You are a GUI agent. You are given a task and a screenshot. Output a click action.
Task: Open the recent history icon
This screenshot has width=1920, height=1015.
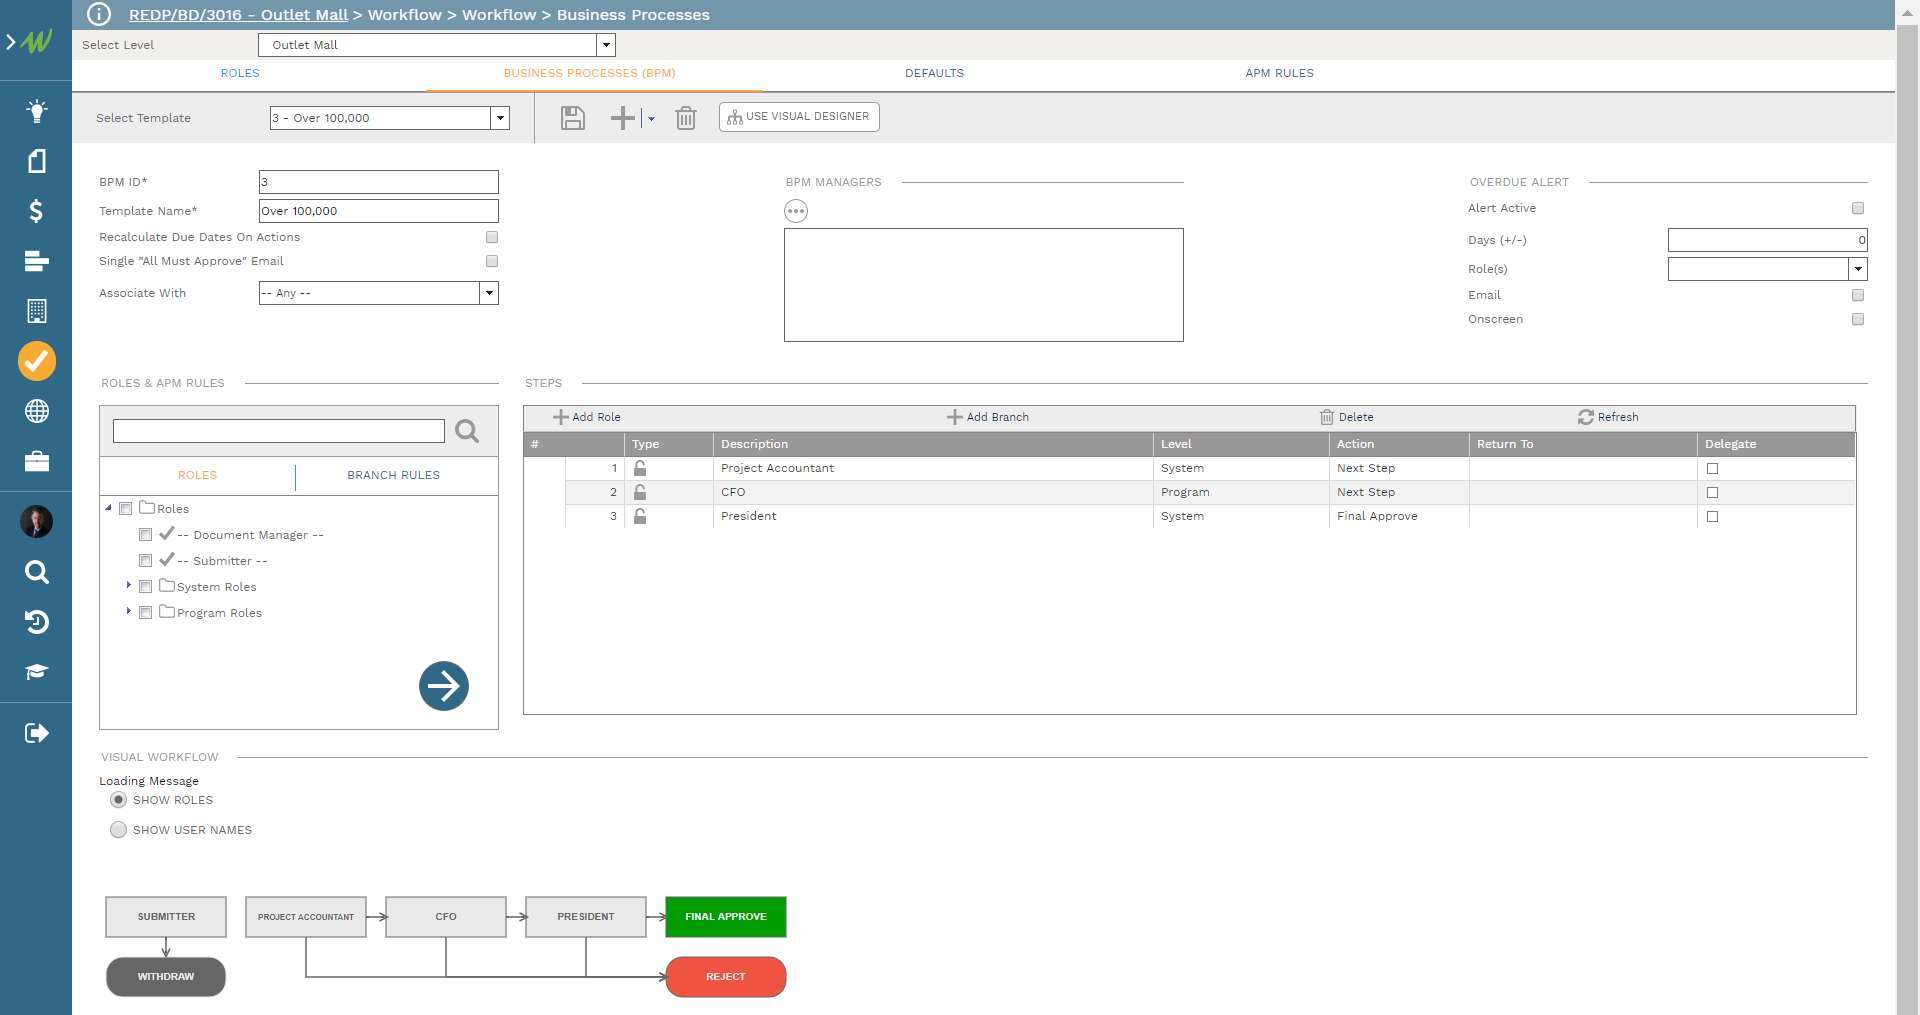point(36,622)
